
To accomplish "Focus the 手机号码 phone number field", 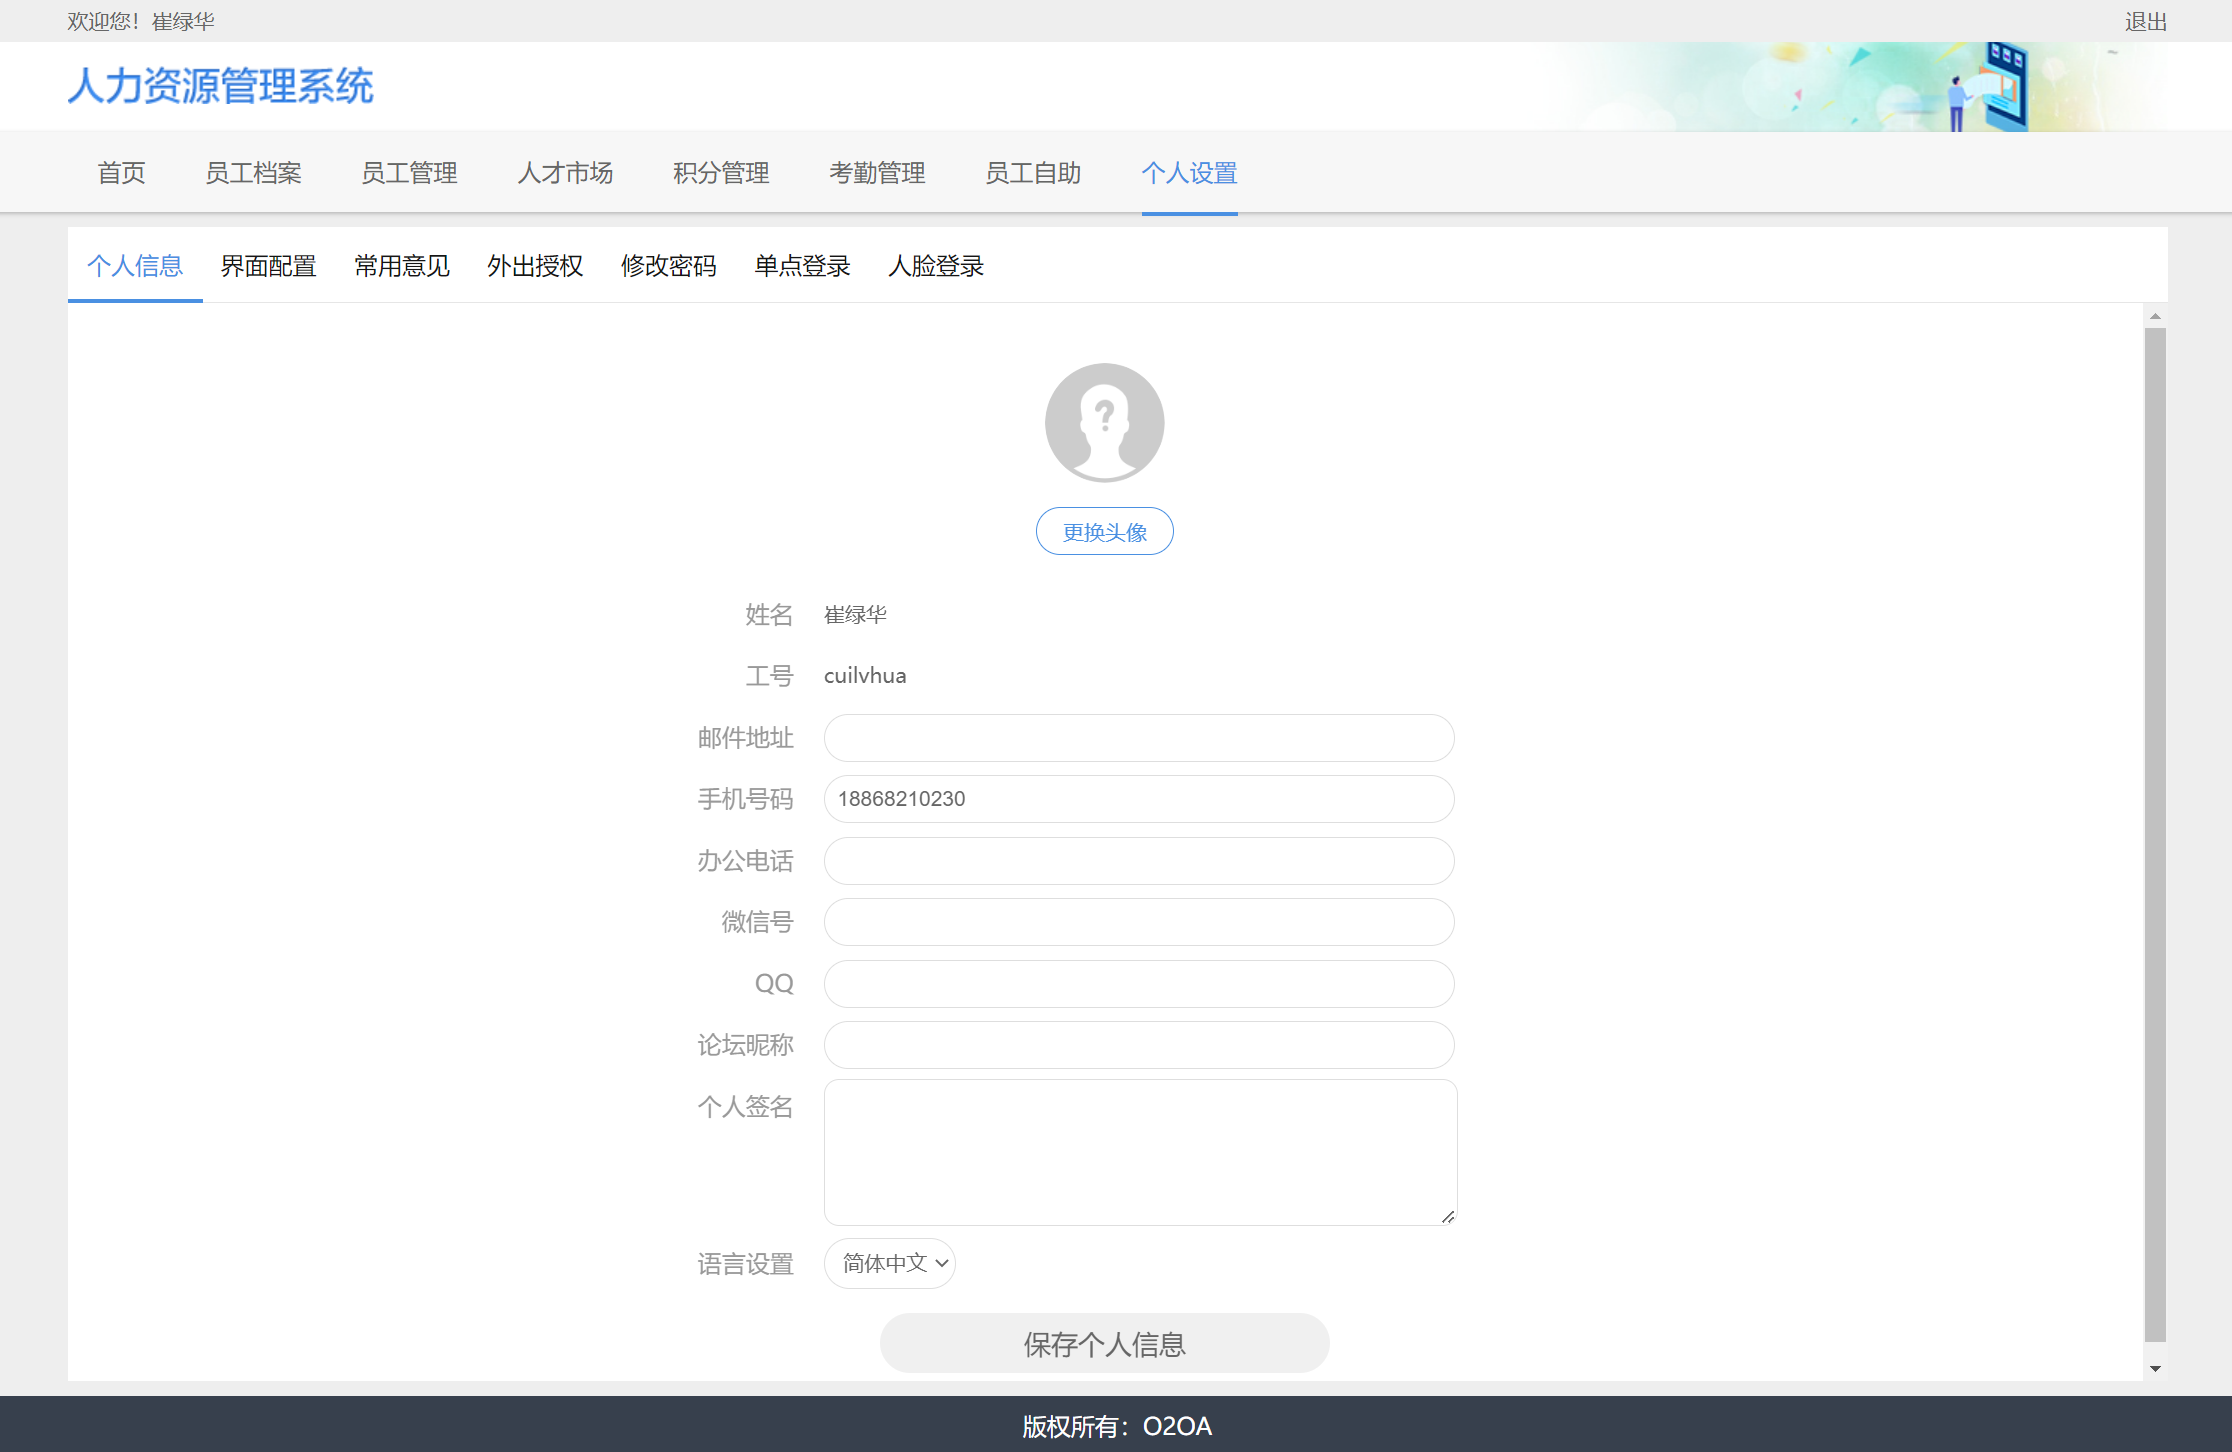I will pos(1138,799).
